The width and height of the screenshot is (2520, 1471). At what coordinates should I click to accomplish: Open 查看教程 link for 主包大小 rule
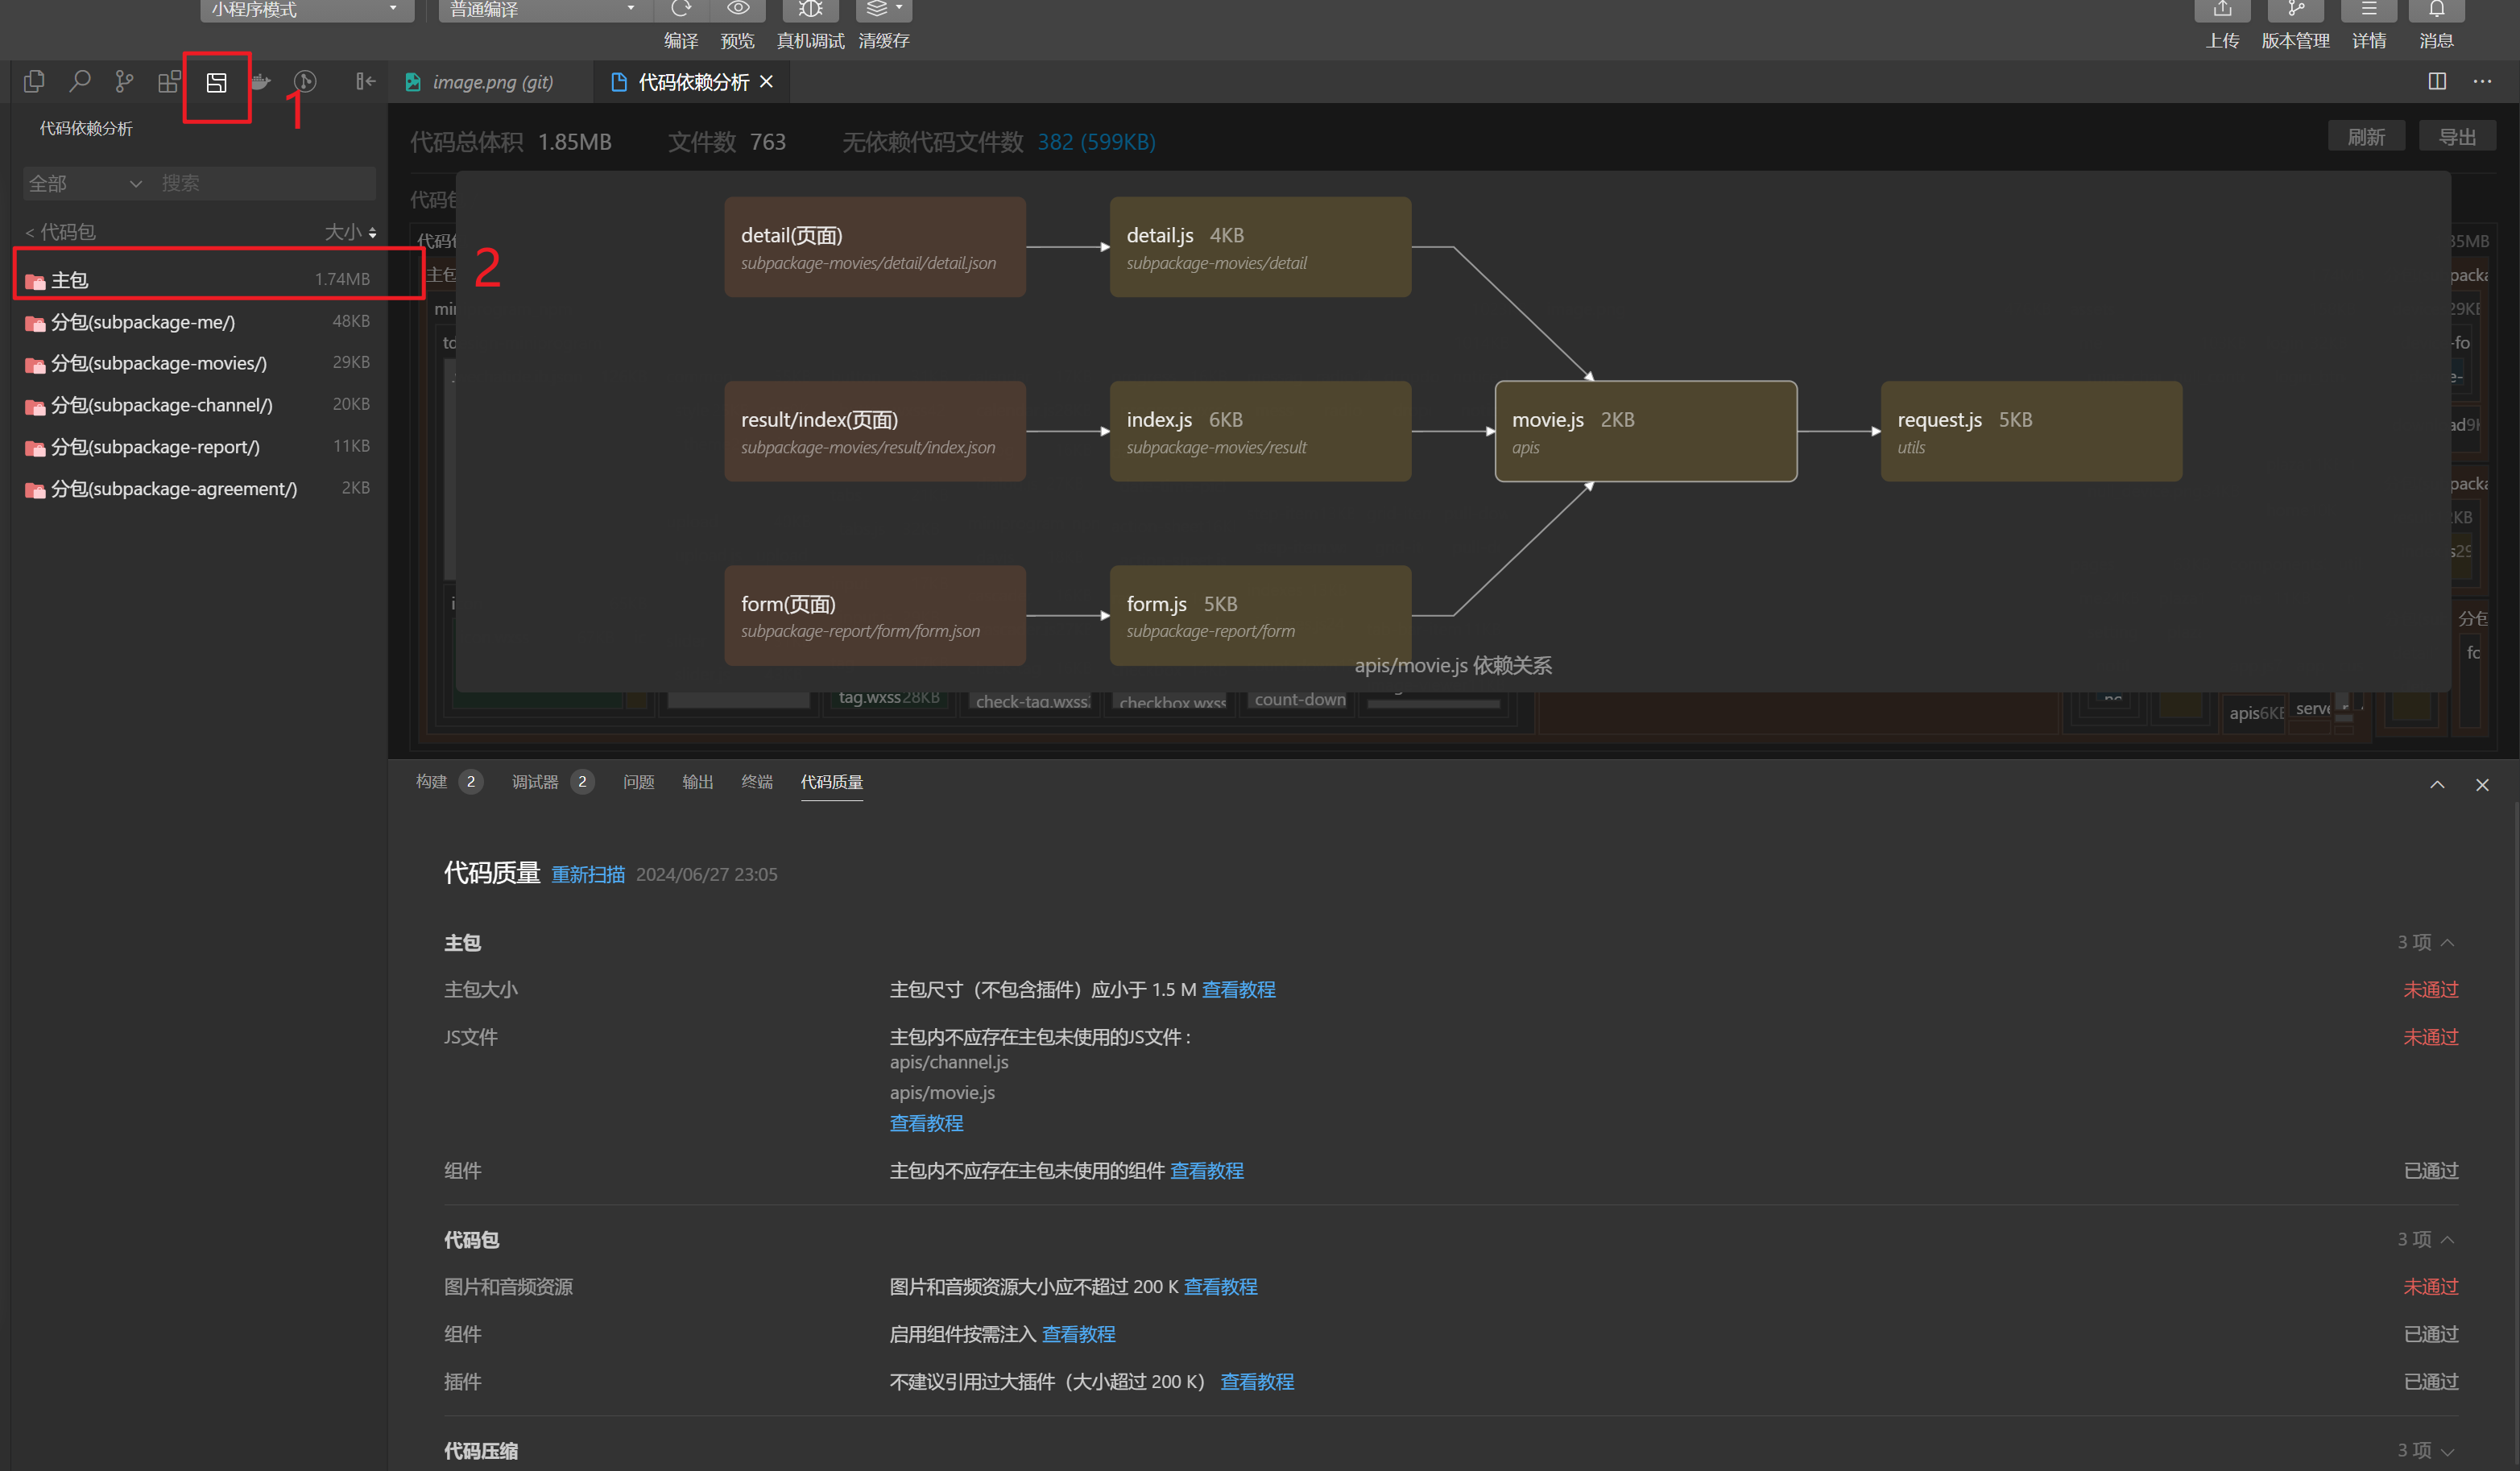(x=1238, y=989)
